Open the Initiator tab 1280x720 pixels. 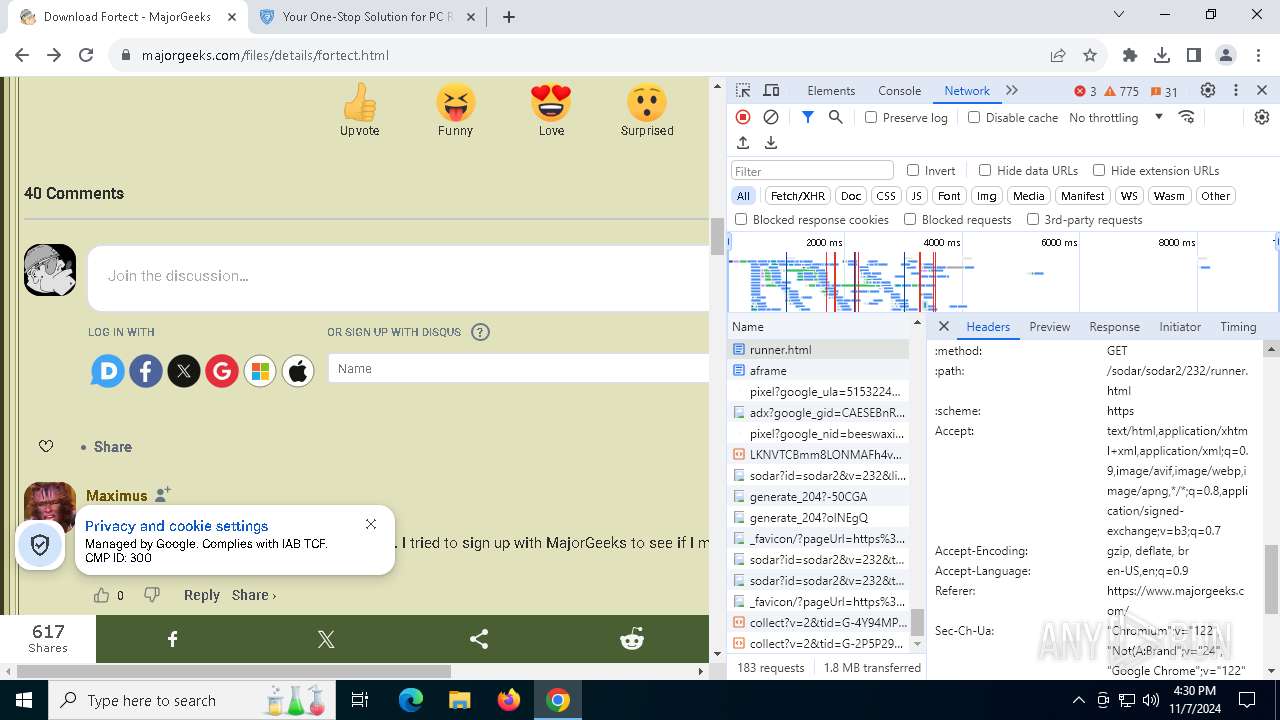click(x=1180, y=327)
